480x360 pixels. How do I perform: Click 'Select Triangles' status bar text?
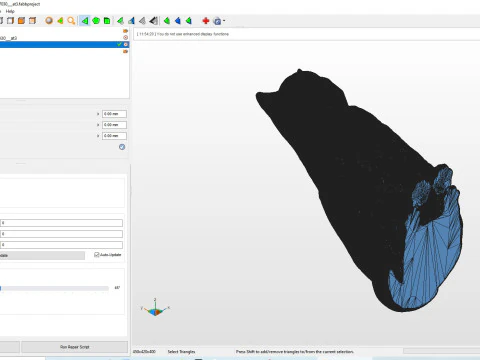181,352
